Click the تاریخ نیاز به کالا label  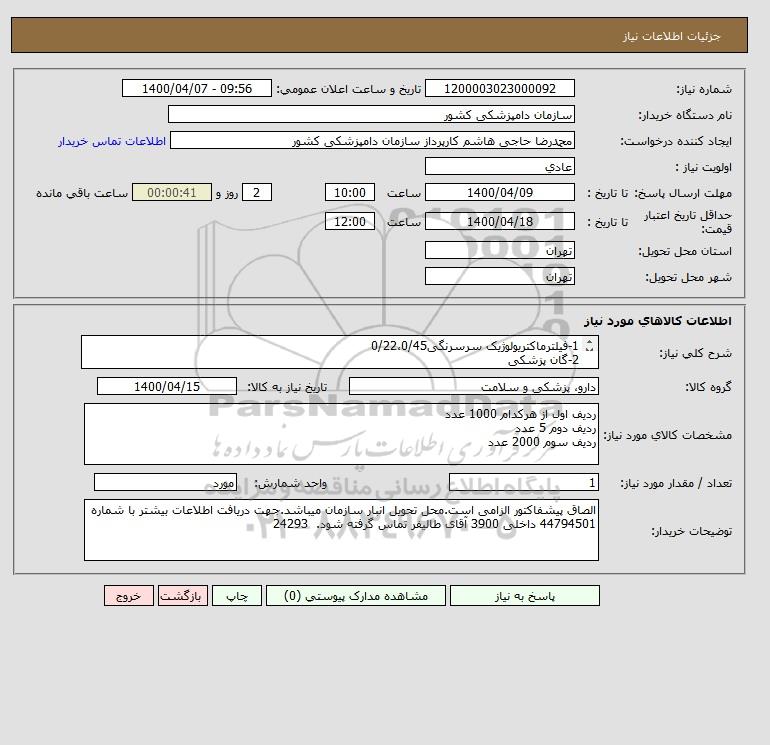(286, 387)
